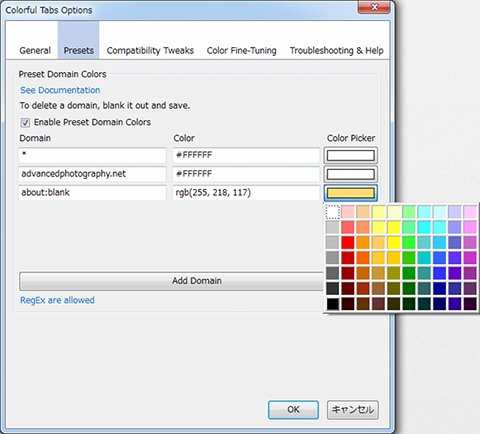This screenshot has height=434, width=480.
Task: Select the black swatch in the bottom row
Action: (x=332, y=304)
